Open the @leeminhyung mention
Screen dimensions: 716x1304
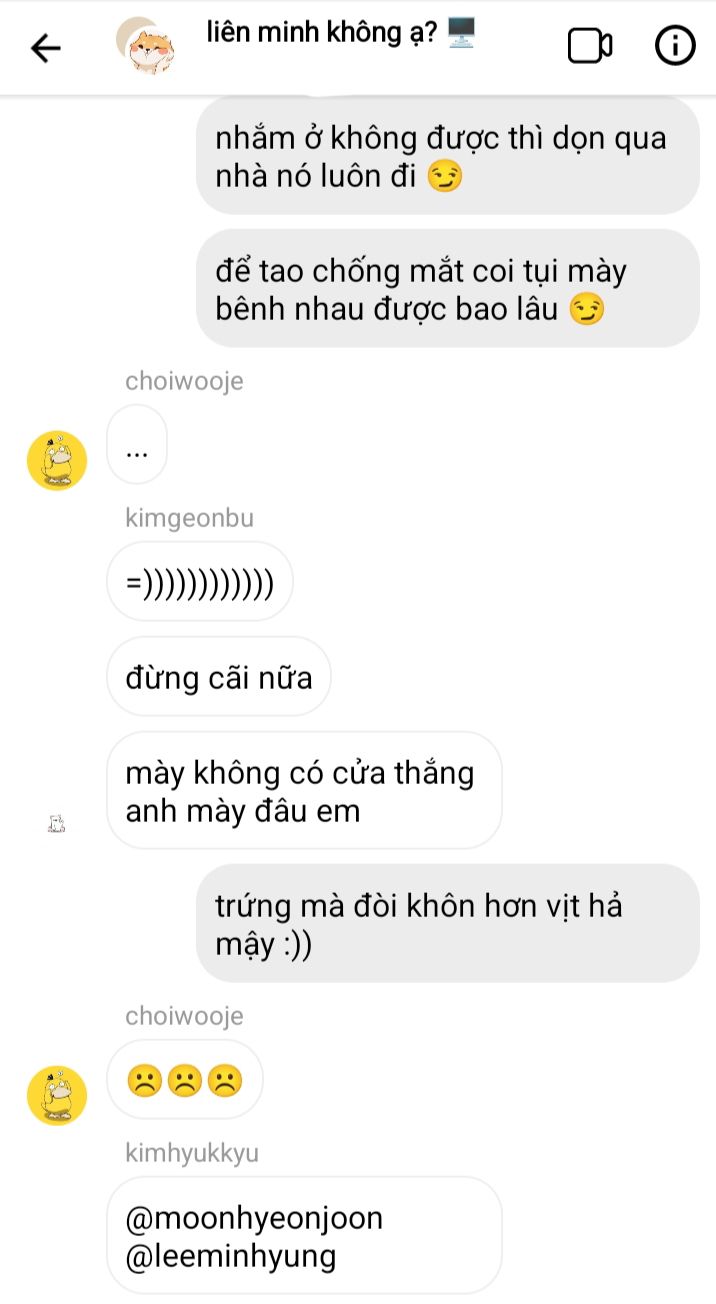point(231,1256)
